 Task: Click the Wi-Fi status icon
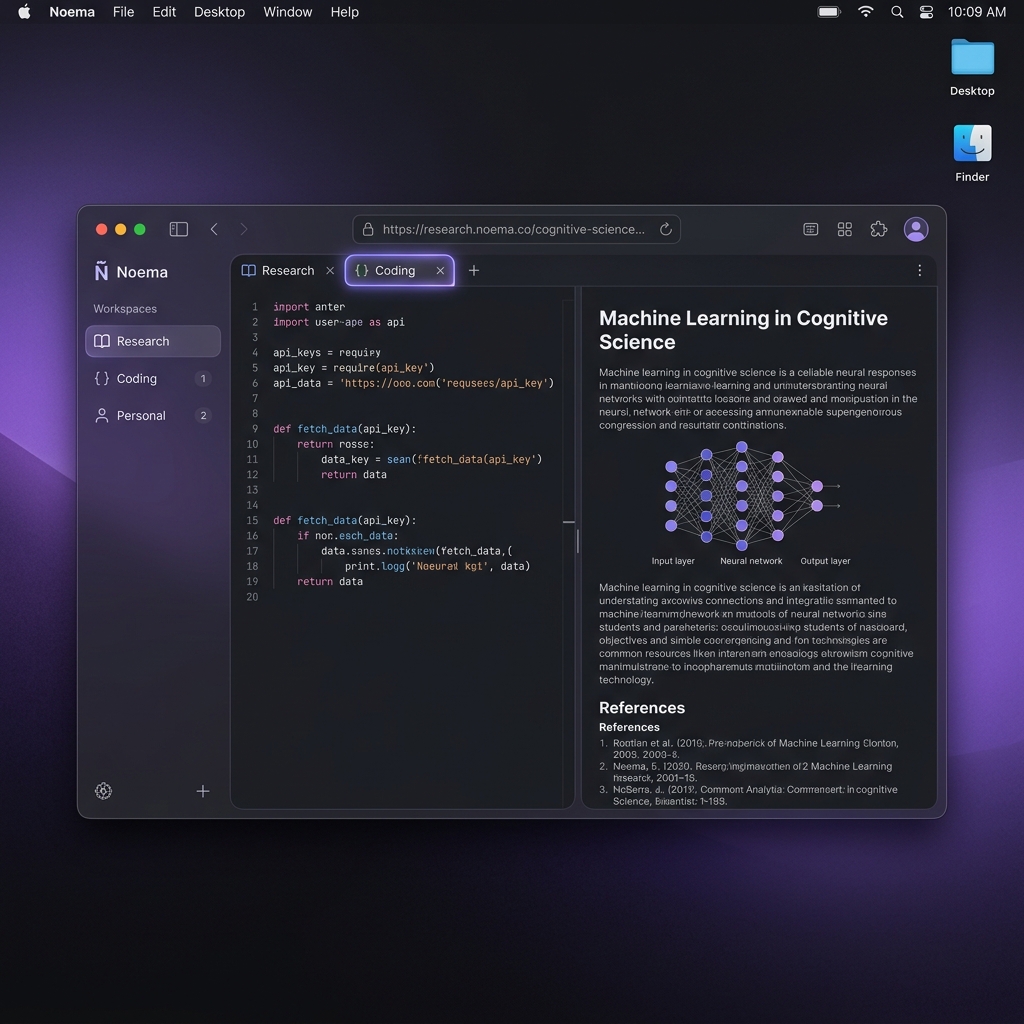click(865, 12)
